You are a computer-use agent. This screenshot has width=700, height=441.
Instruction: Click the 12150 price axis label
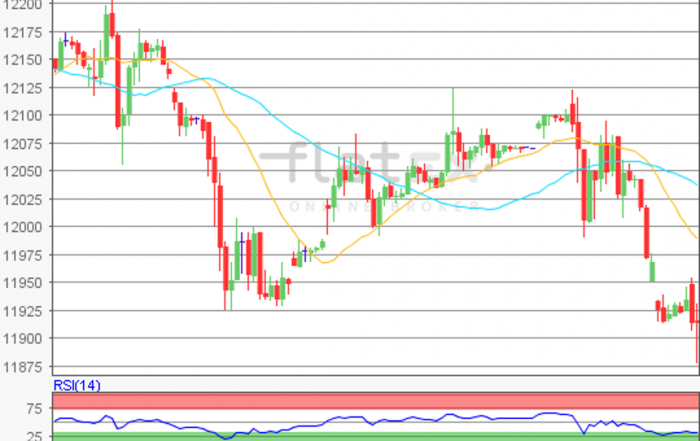pyautogui.click(x=21, y=61)
